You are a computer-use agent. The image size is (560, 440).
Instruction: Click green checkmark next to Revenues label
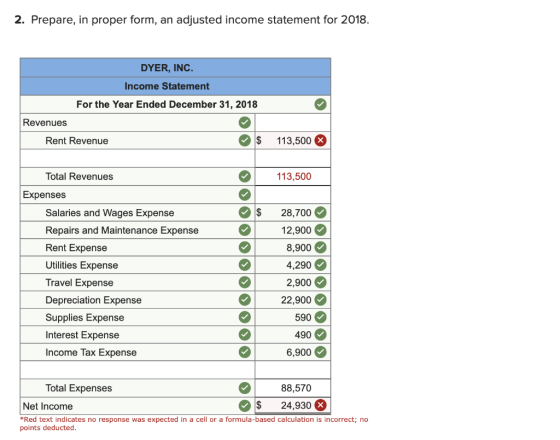[245, 122]
